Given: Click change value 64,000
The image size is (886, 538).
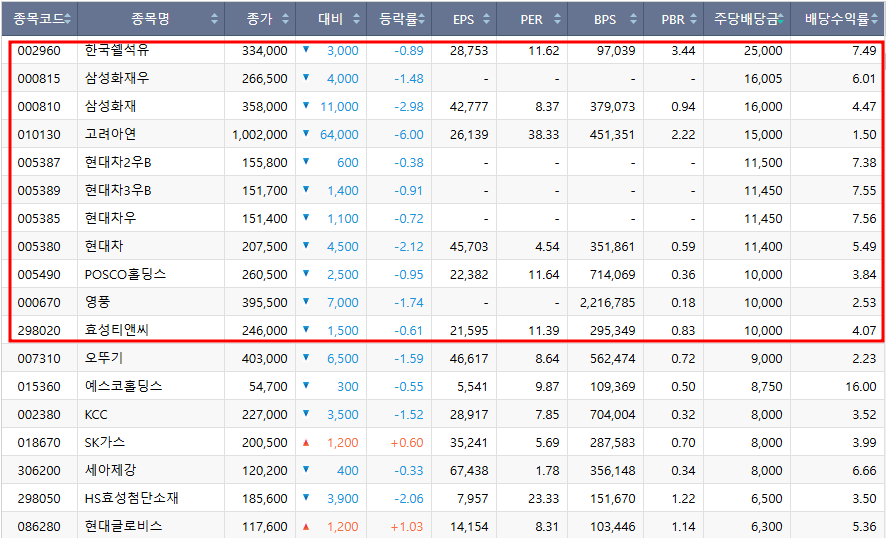Looking at the screenshot, I should click(339, 134).
